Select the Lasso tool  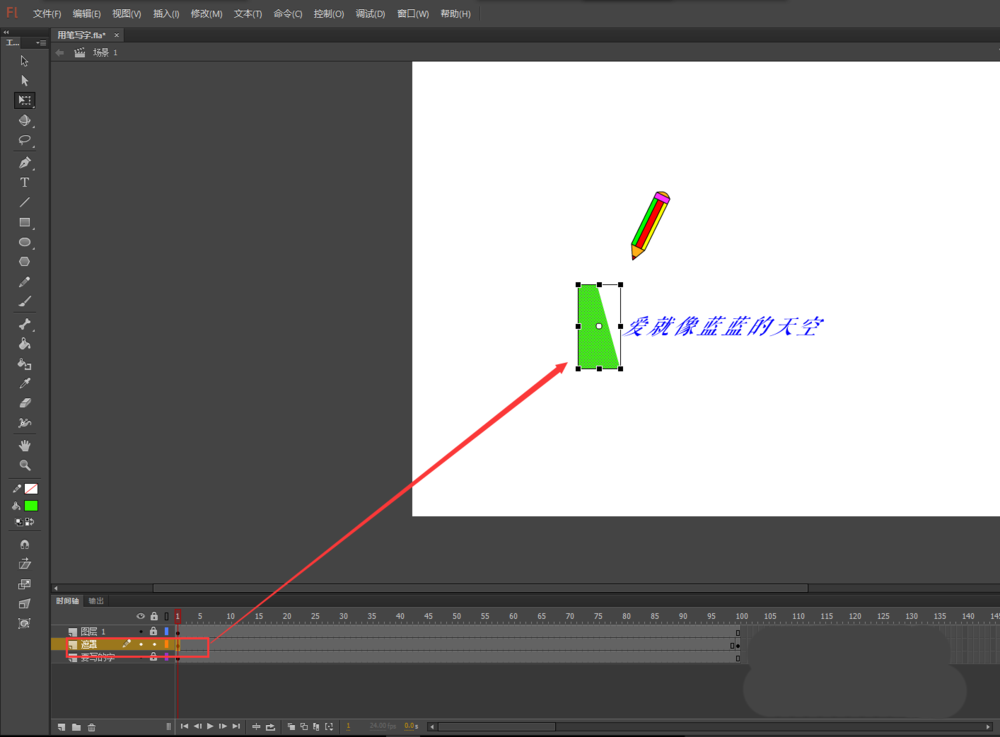tap(24, 140)
